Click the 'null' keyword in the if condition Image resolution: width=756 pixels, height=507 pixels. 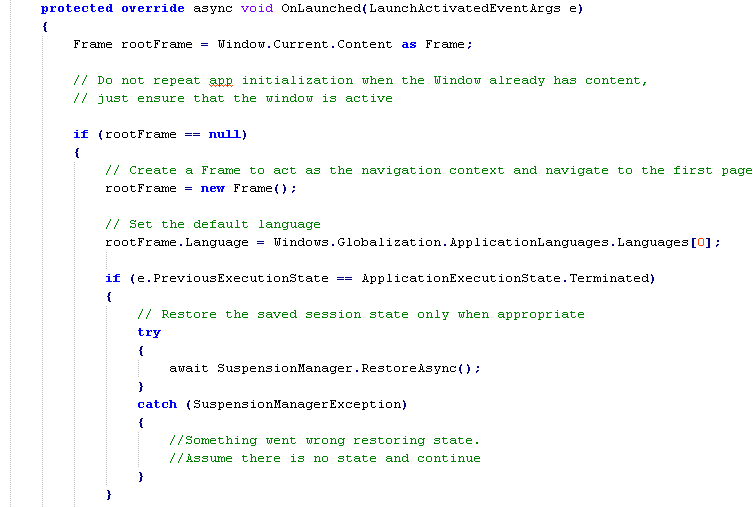click(224, 134)
